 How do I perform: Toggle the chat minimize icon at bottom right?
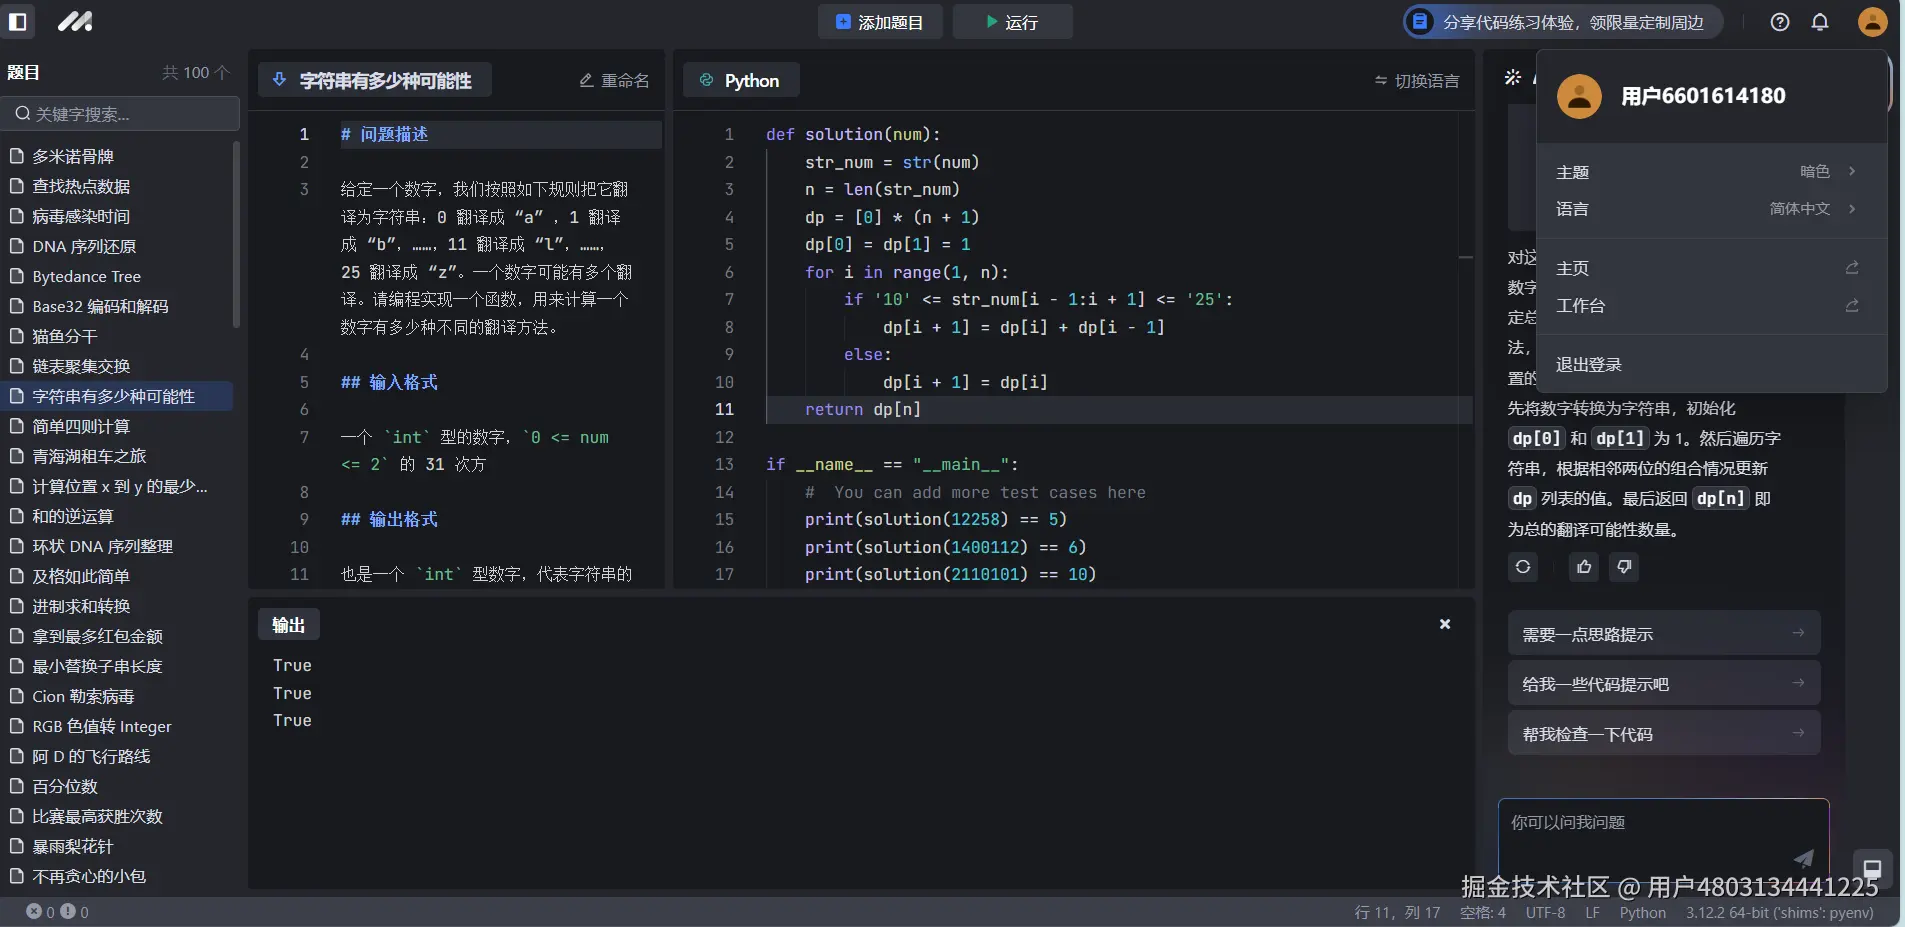[1874, 869]
